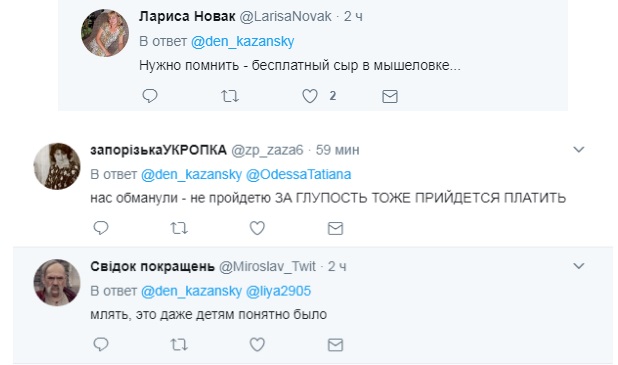Like Свідок покращень's tweet
This screenshot has height=365, width=618.
tap(257, 345)
